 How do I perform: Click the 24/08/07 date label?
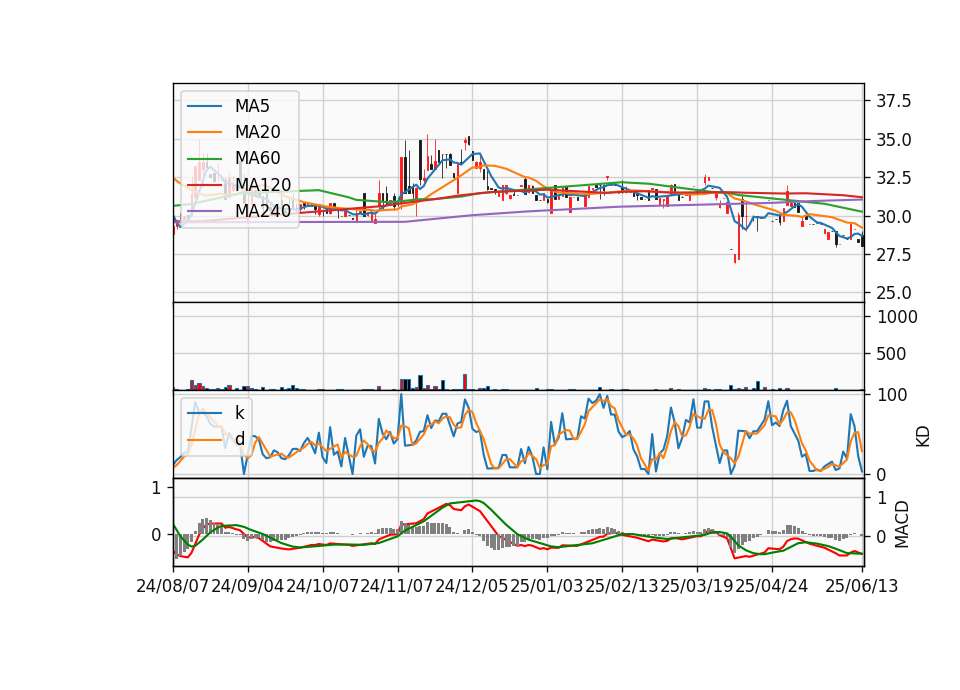pos(173,586)
